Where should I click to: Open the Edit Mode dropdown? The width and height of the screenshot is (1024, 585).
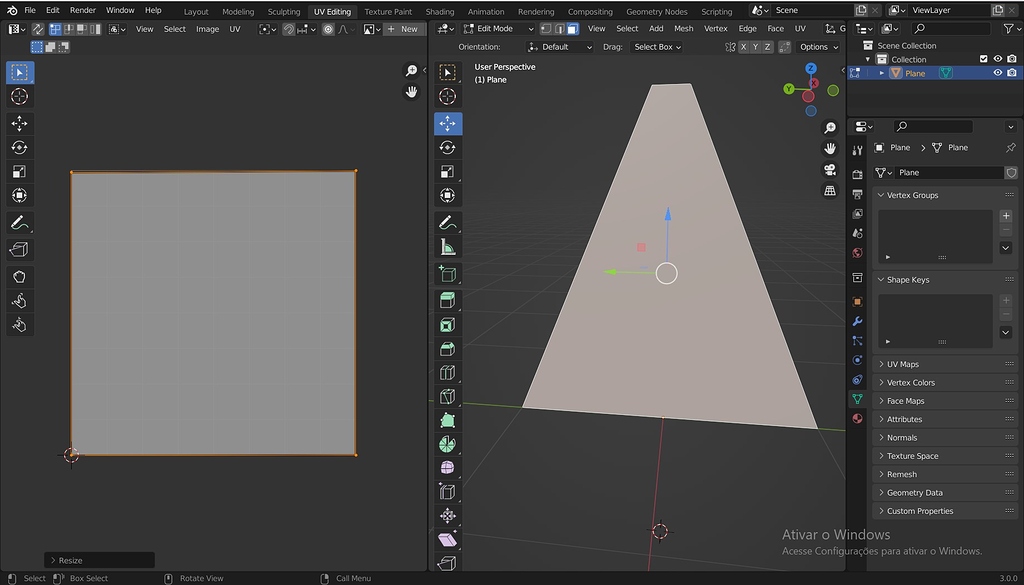click(493, 28)
